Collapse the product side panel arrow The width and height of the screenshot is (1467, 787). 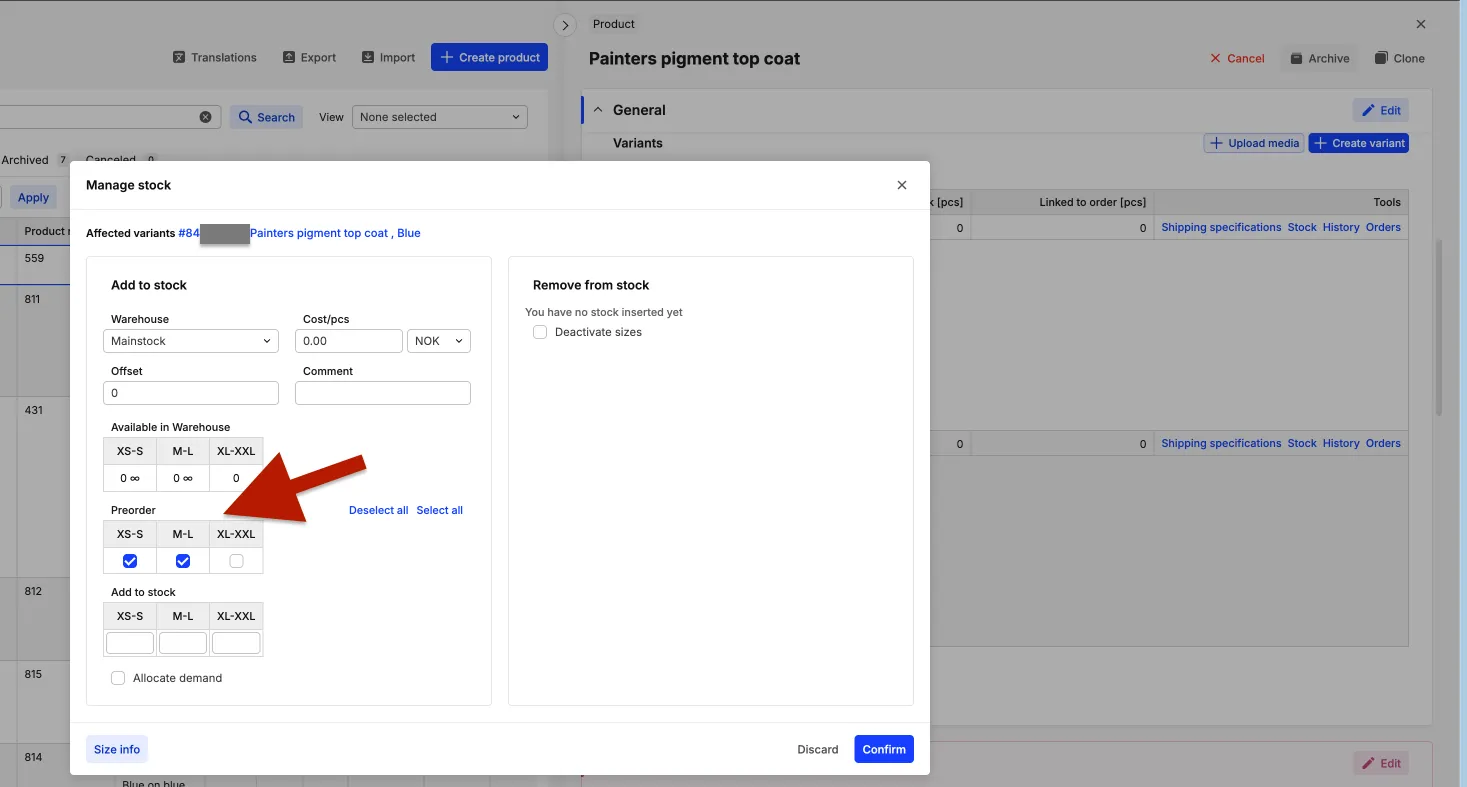point(565,25)
